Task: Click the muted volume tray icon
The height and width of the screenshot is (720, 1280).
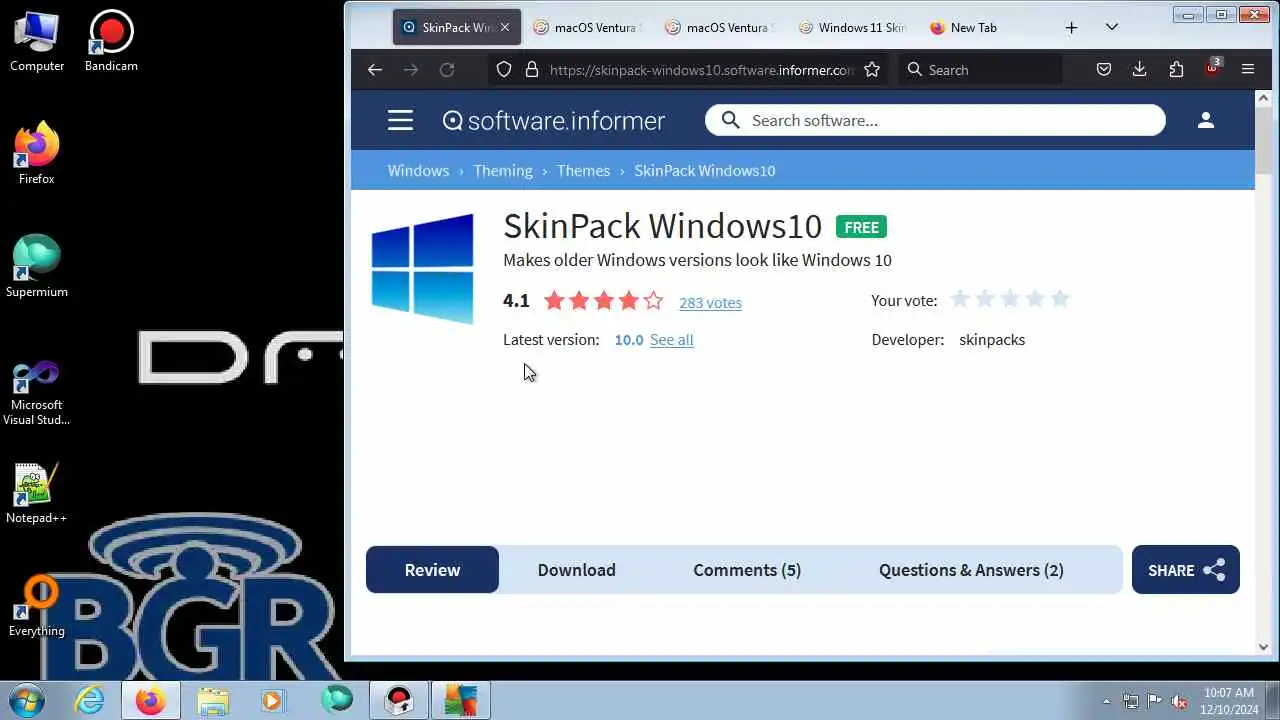Action: tap(1180, 701)
